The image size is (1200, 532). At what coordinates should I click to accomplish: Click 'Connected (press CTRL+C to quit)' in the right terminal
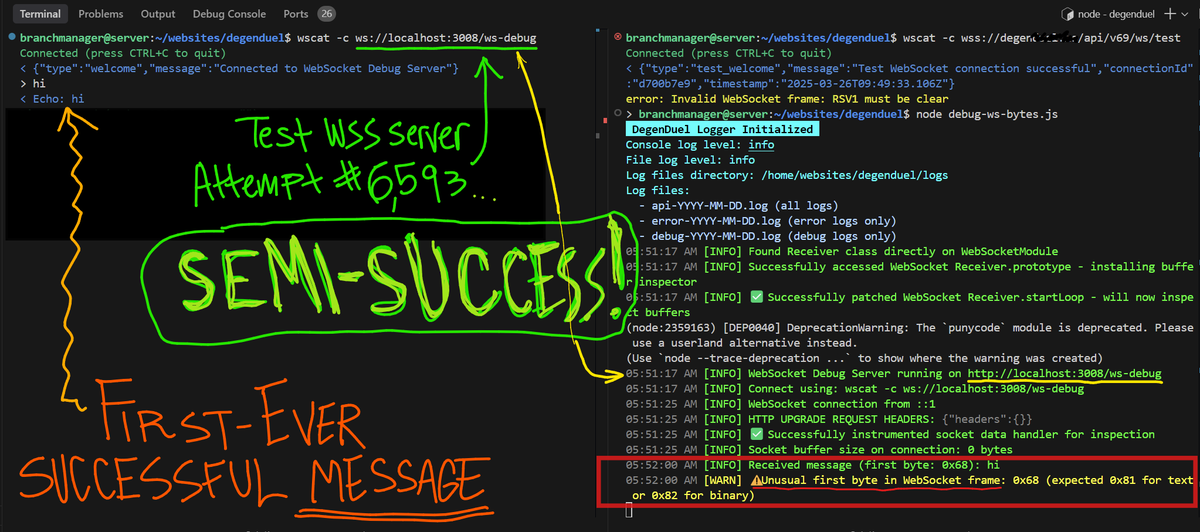728,53
